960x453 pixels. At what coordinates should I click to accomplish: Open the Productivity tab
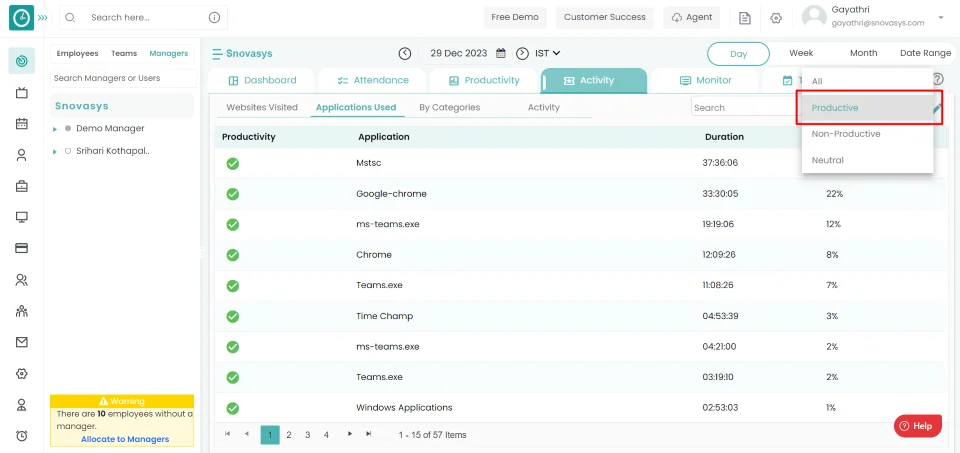click(x=483, y=80)
